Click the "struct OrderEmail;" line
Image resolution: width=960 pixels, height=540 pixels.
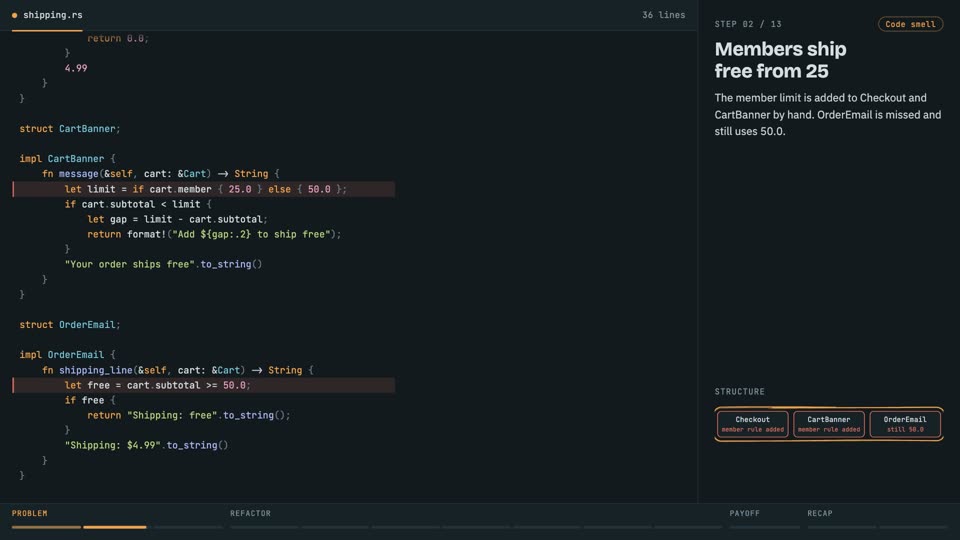tap(70, 324)
